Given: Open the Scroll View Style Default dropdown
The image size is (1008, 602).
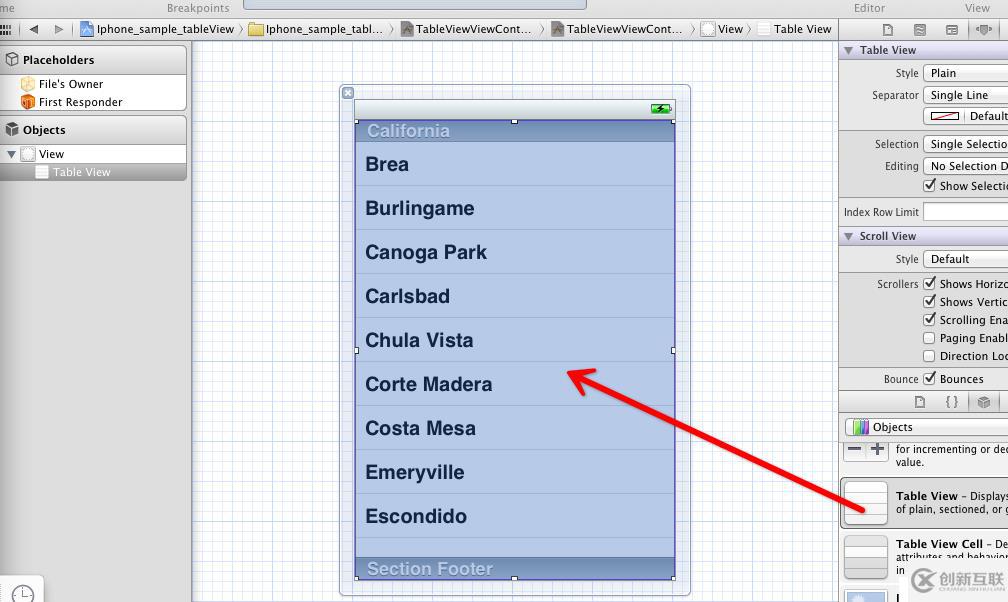Looking at the screenshot, I should tap(966, 259).
